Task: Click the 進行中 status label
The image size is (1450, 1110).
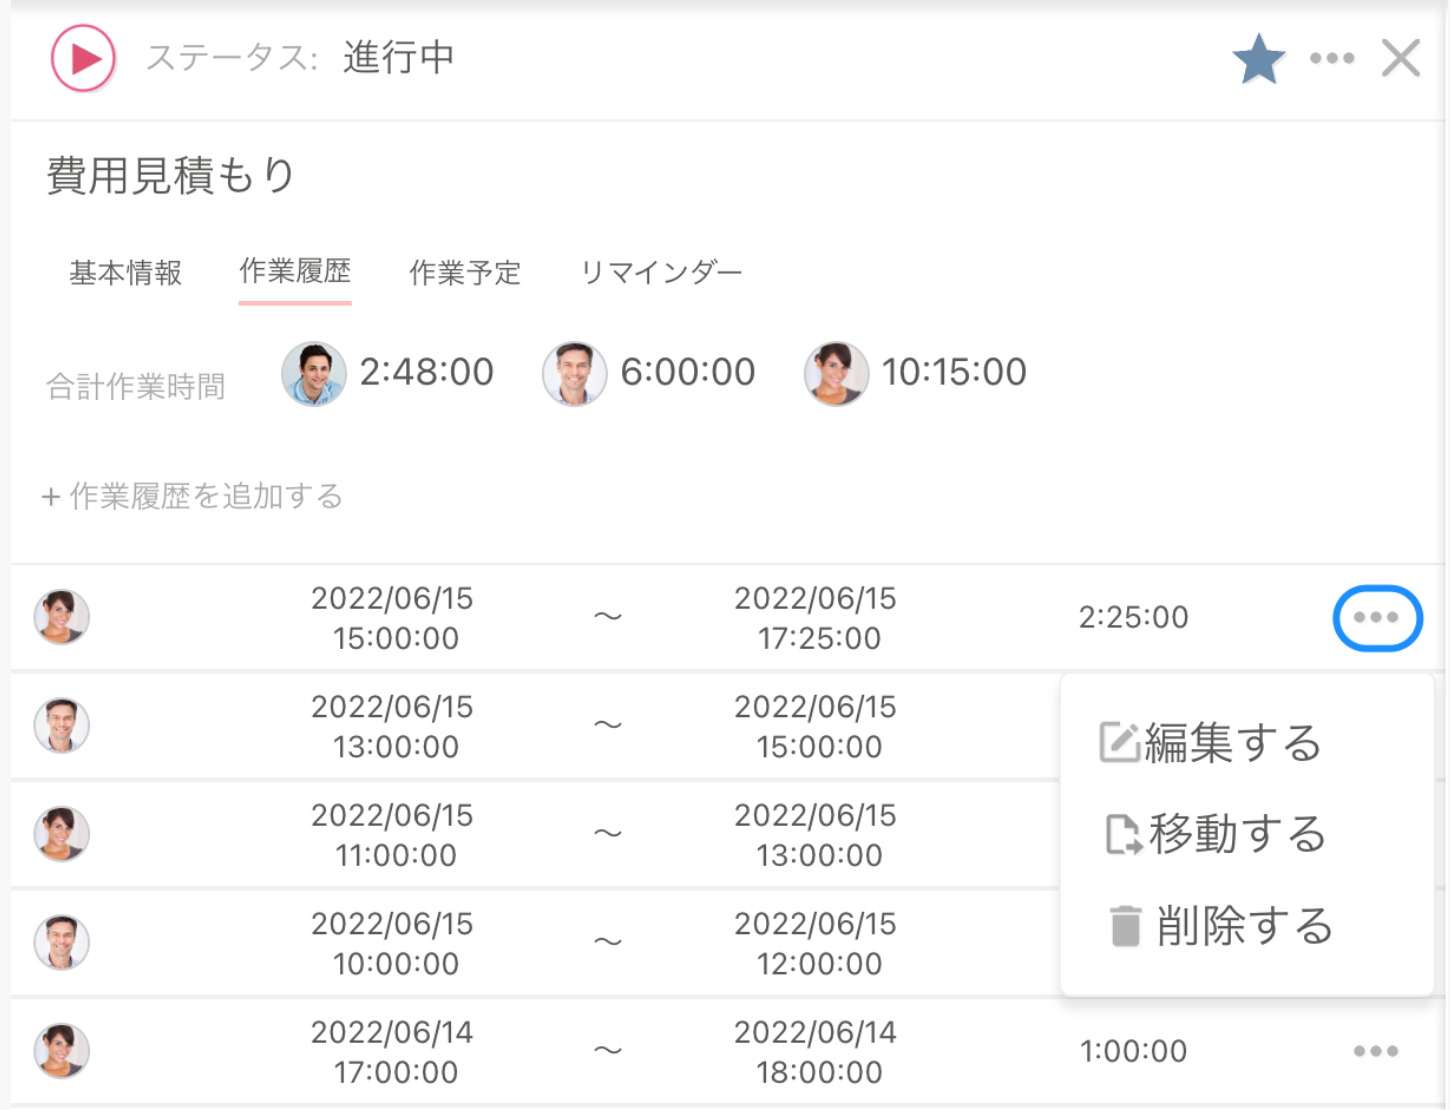Action: tap(397, 57)
